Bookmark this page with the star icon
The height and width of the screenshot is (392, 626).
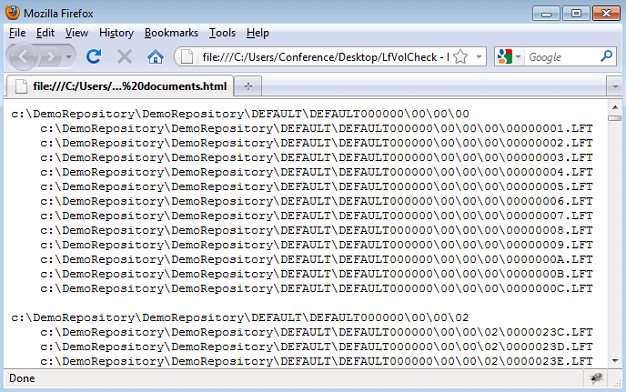pos(460,57)
